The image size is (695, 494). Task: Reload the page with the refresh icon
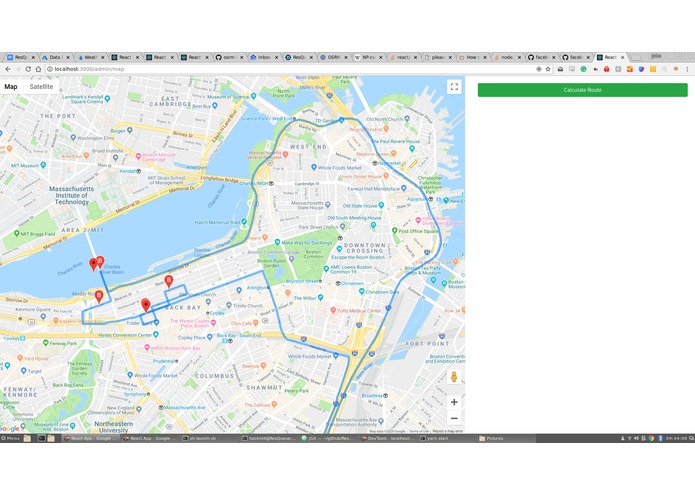[x=28, y=69]
